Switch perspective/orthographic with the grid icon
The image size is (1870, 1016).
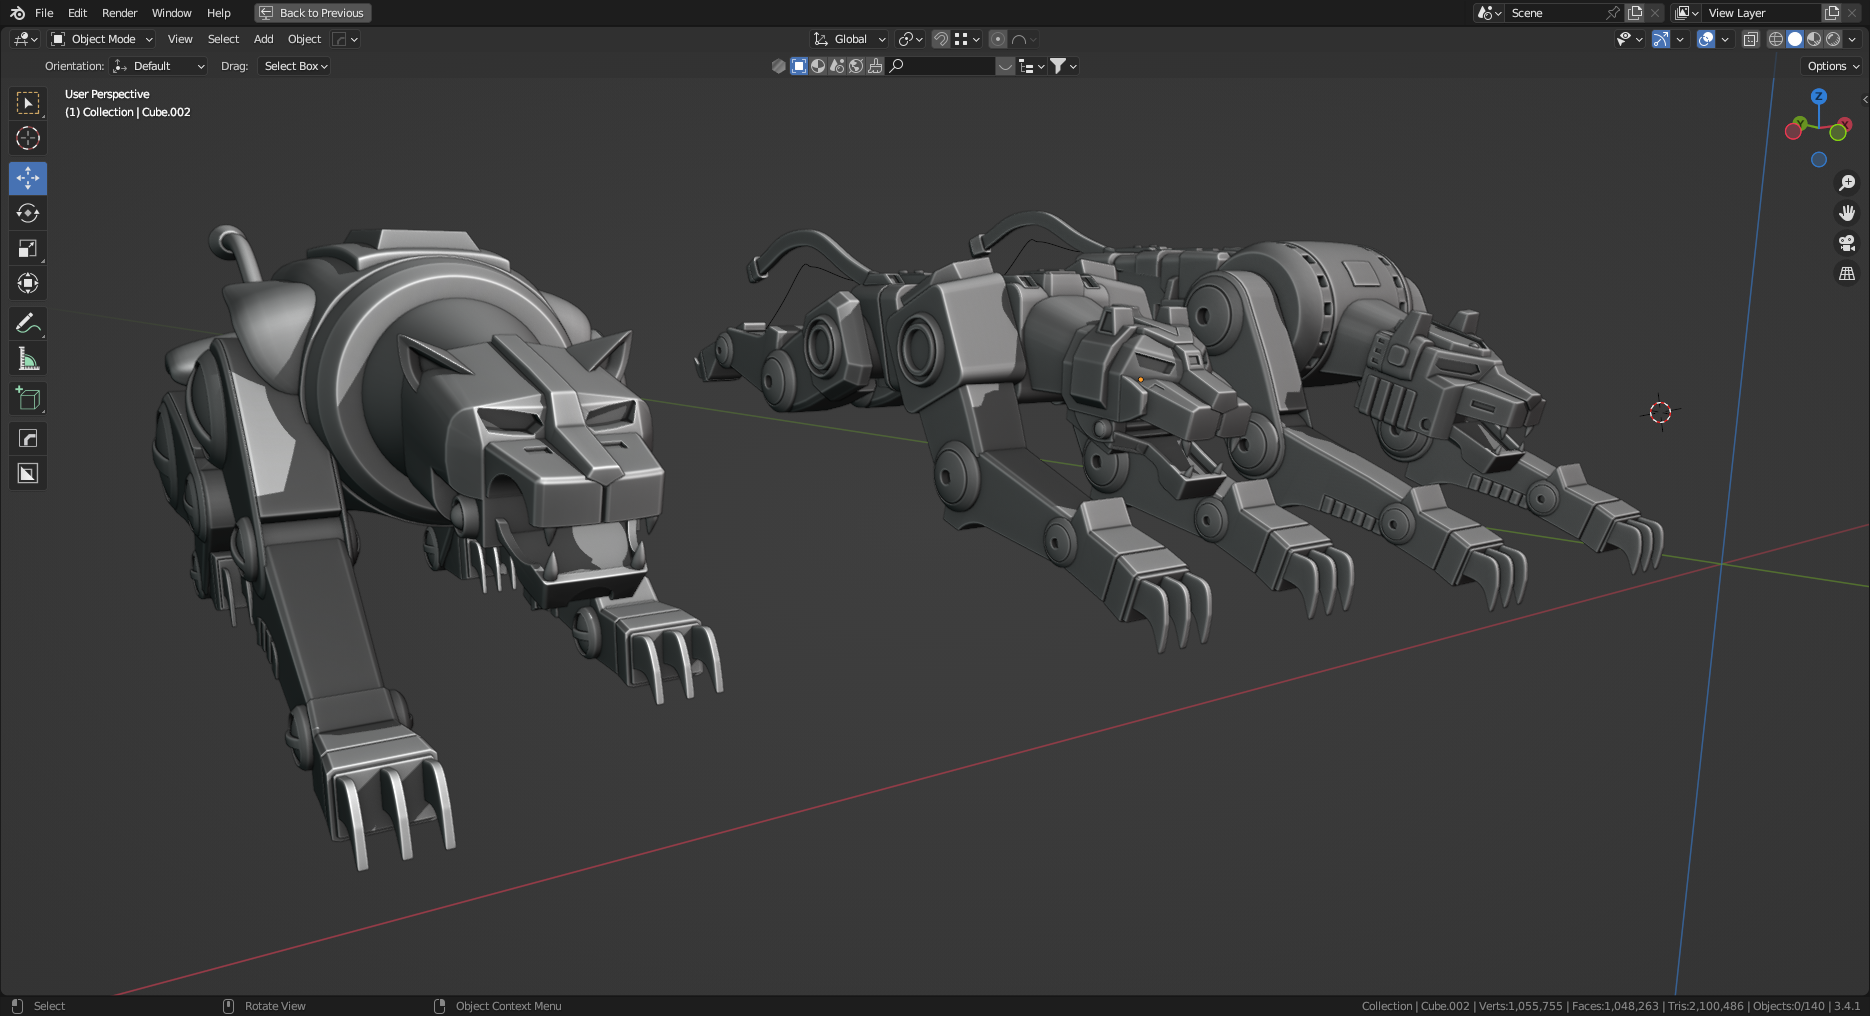[1847, 273]
